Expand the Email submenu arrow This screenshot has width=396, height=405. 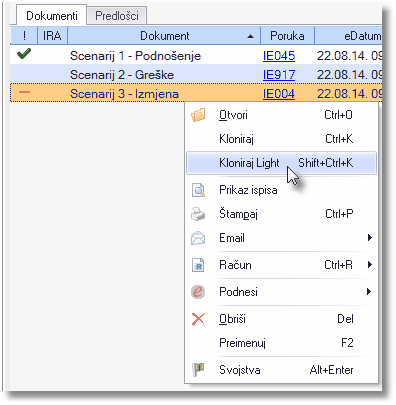click(x=369, y=238)
